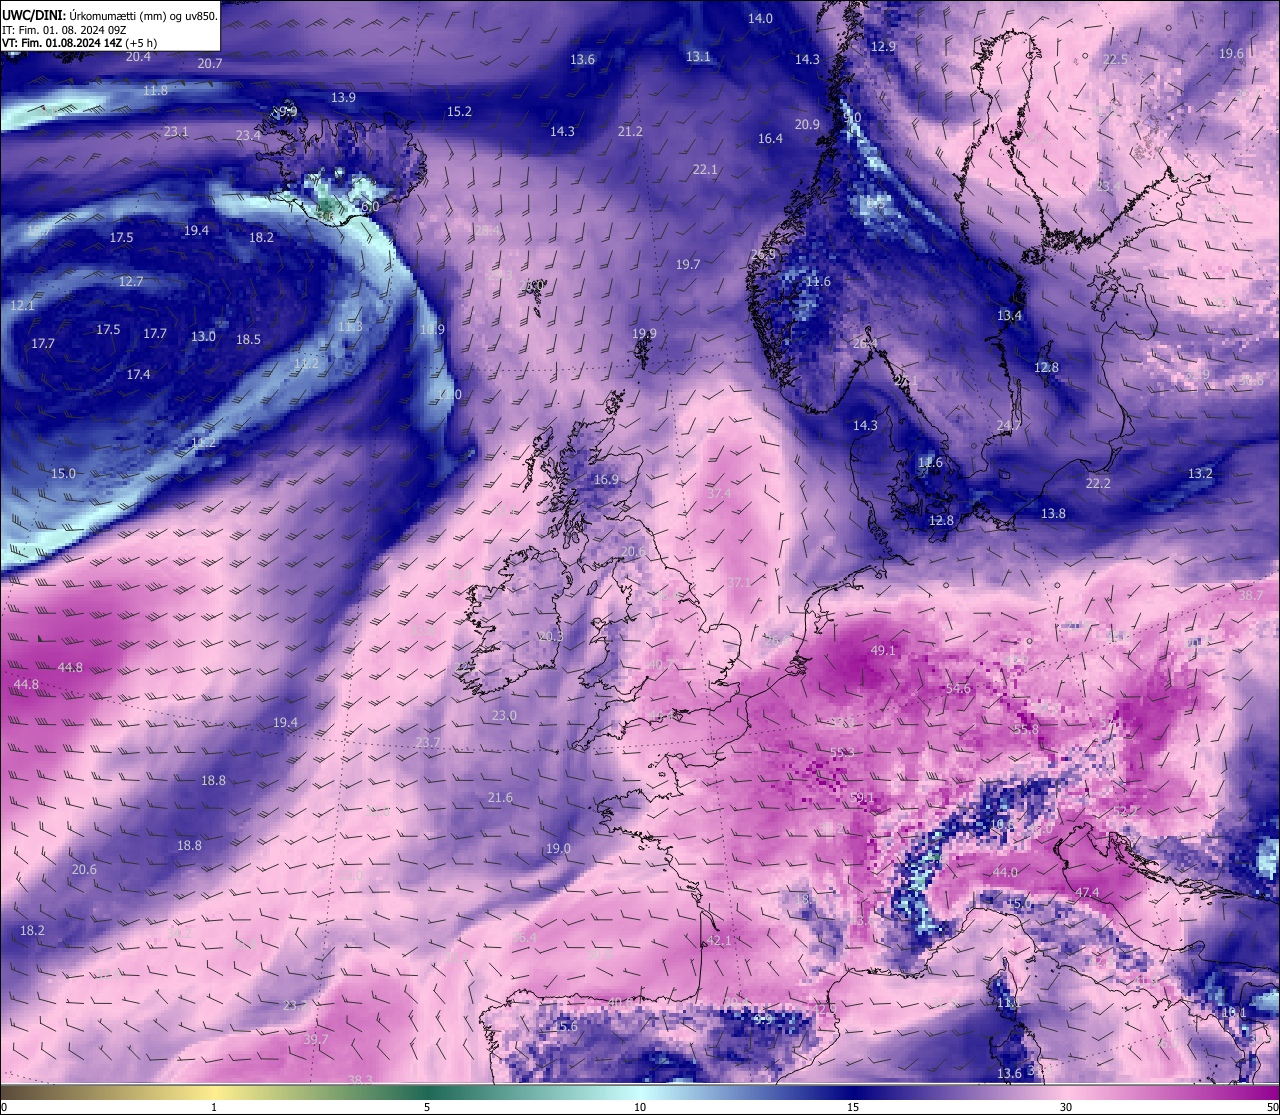This screenshot has height=1115, width=1280.
Task: Click the 12.9 value label
Action: pos(883,47)
